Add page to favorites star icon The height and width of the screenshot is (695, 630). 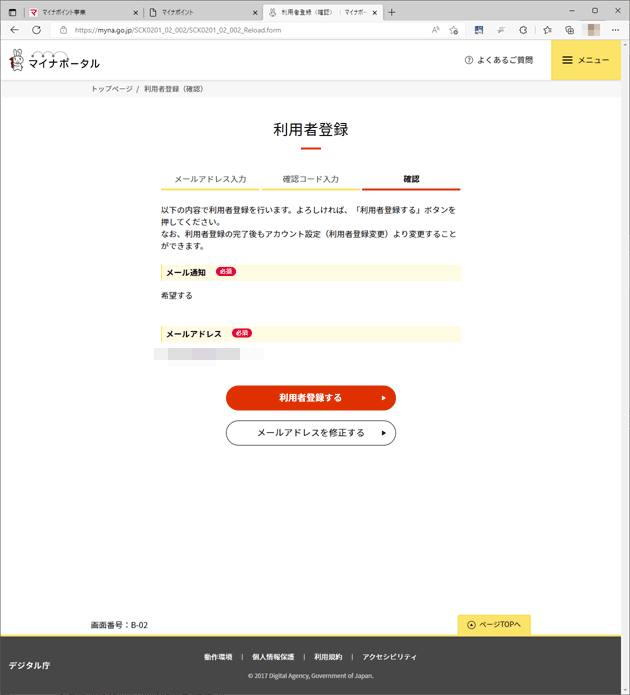(x=454, y=30)
